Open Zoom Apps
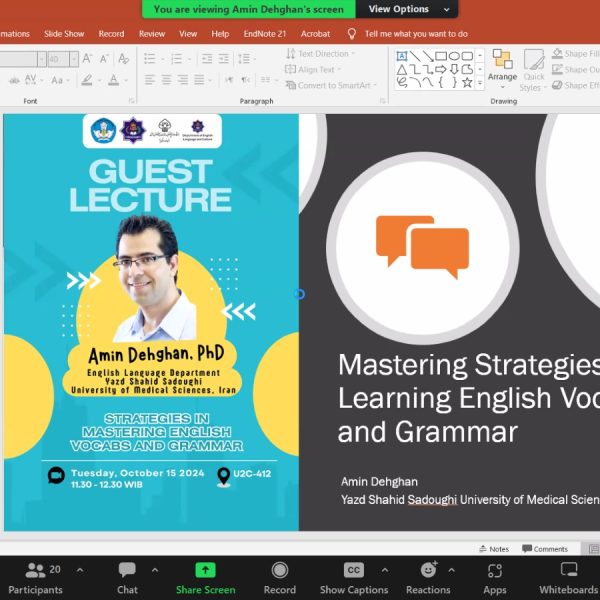This screenshot has height=600, width=600. [x=495, y=577]
